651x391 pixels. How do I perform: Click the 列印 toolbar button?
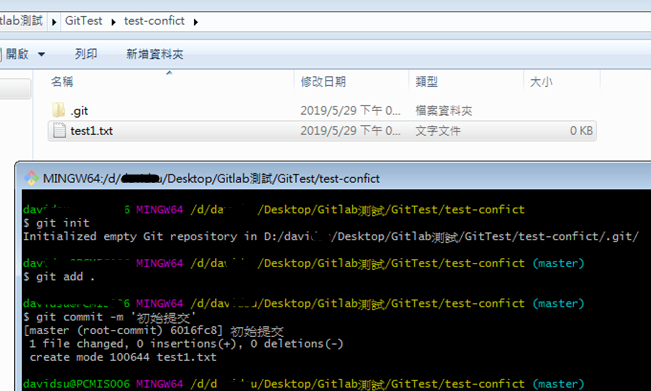(x=86, y=54)
